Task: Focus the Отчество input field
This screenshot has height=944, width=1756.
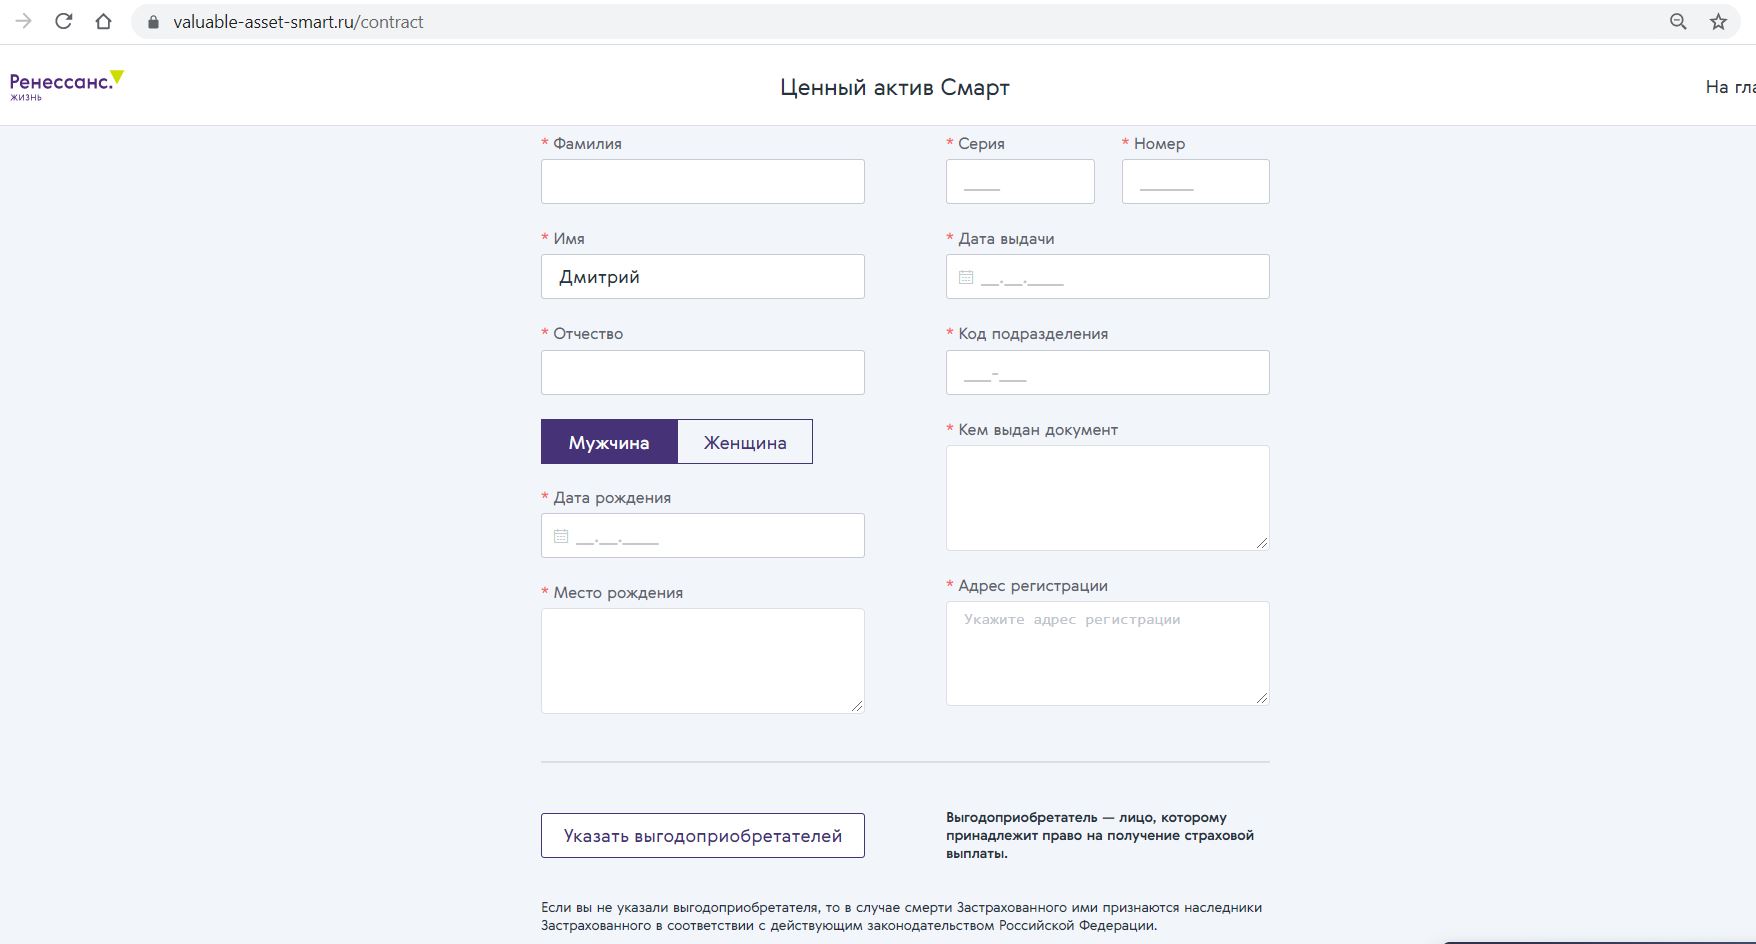Action: (x=703, y=372)
